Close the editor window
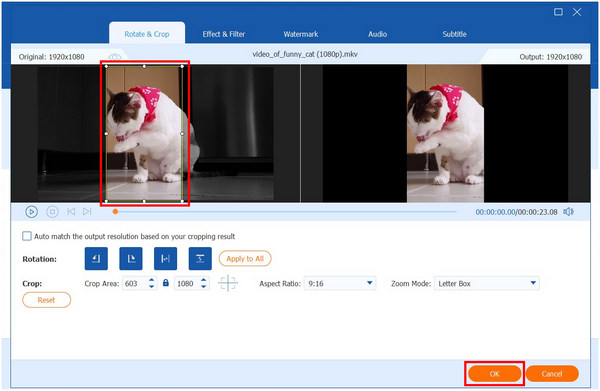Screen dimensions: 600x391 click(577, 12)
